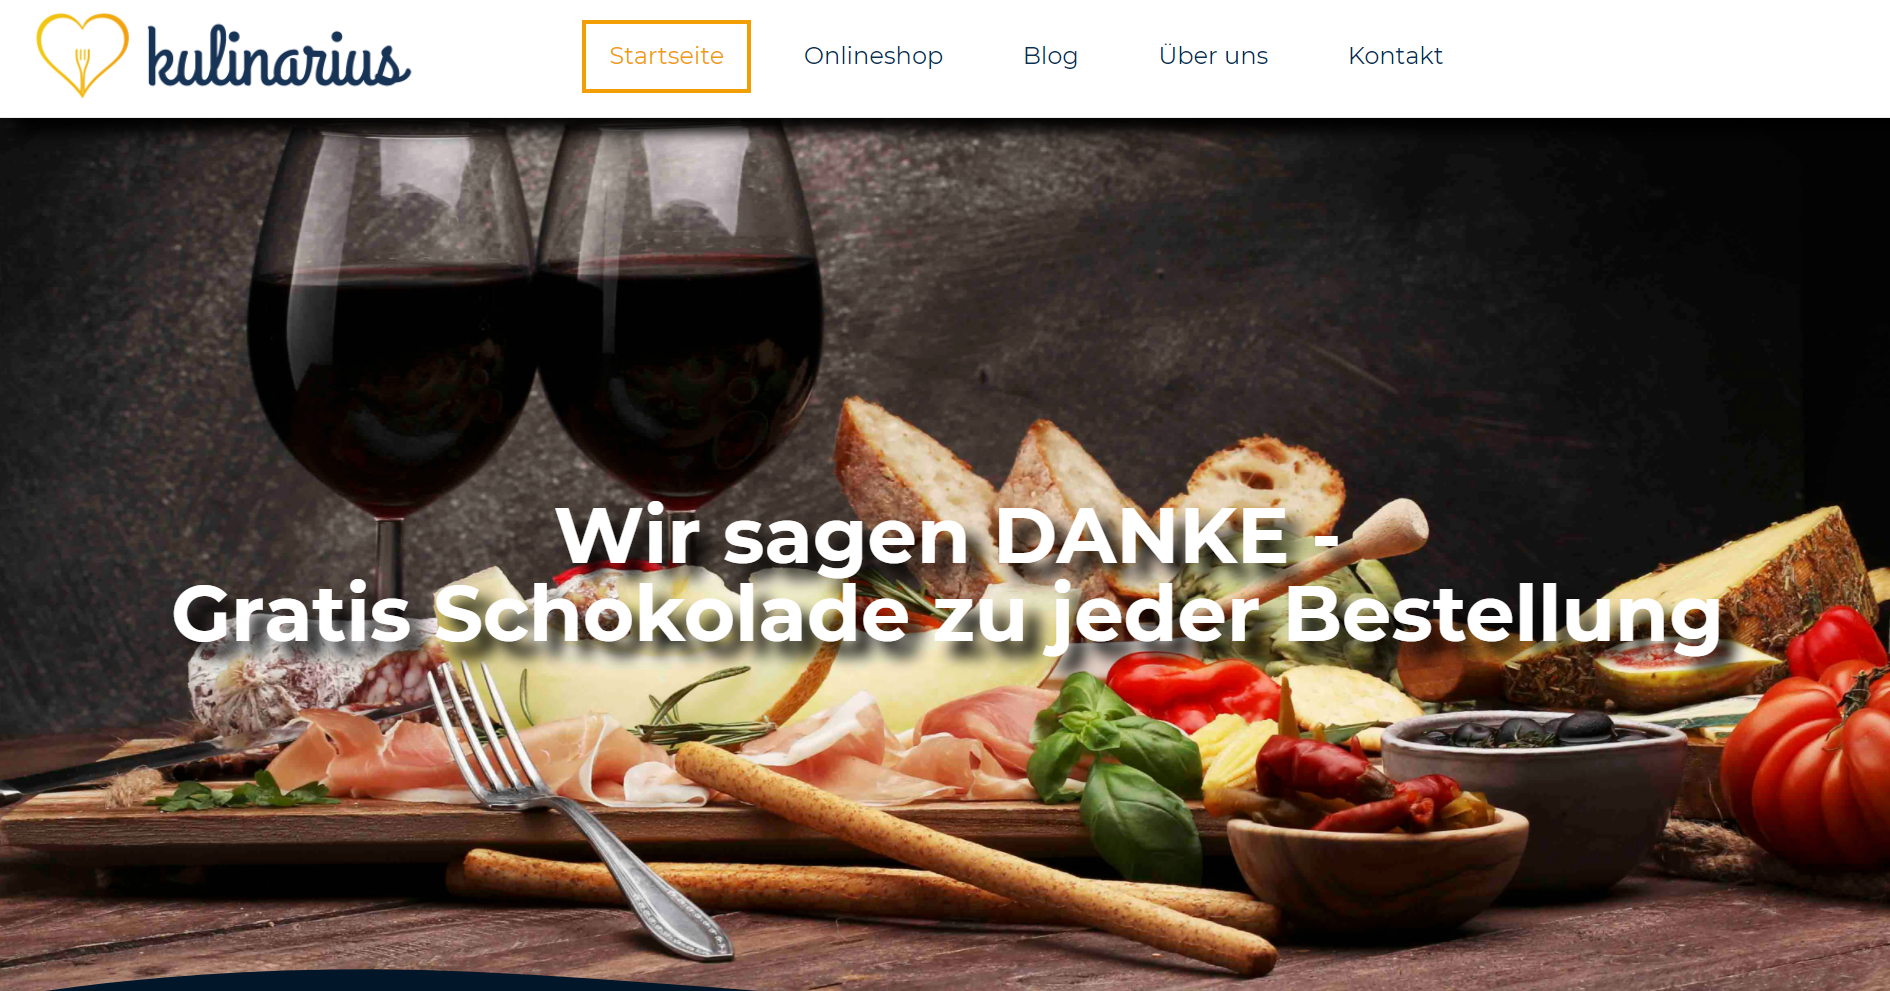The width and height of the screenshot is (1890, 991).
Task: Open the Kontakt page link
Action: (x=1395, y=56)
